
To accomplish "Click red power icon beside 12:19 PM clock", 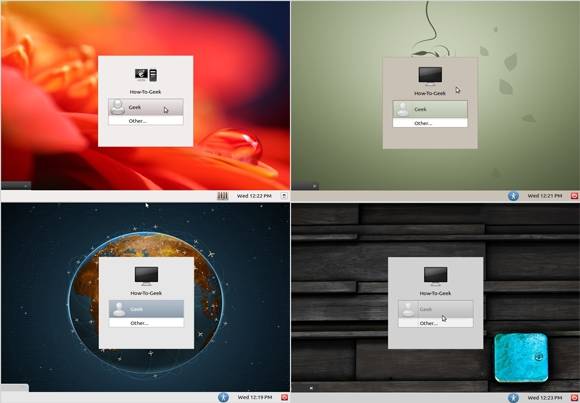I will click(284, 397).
